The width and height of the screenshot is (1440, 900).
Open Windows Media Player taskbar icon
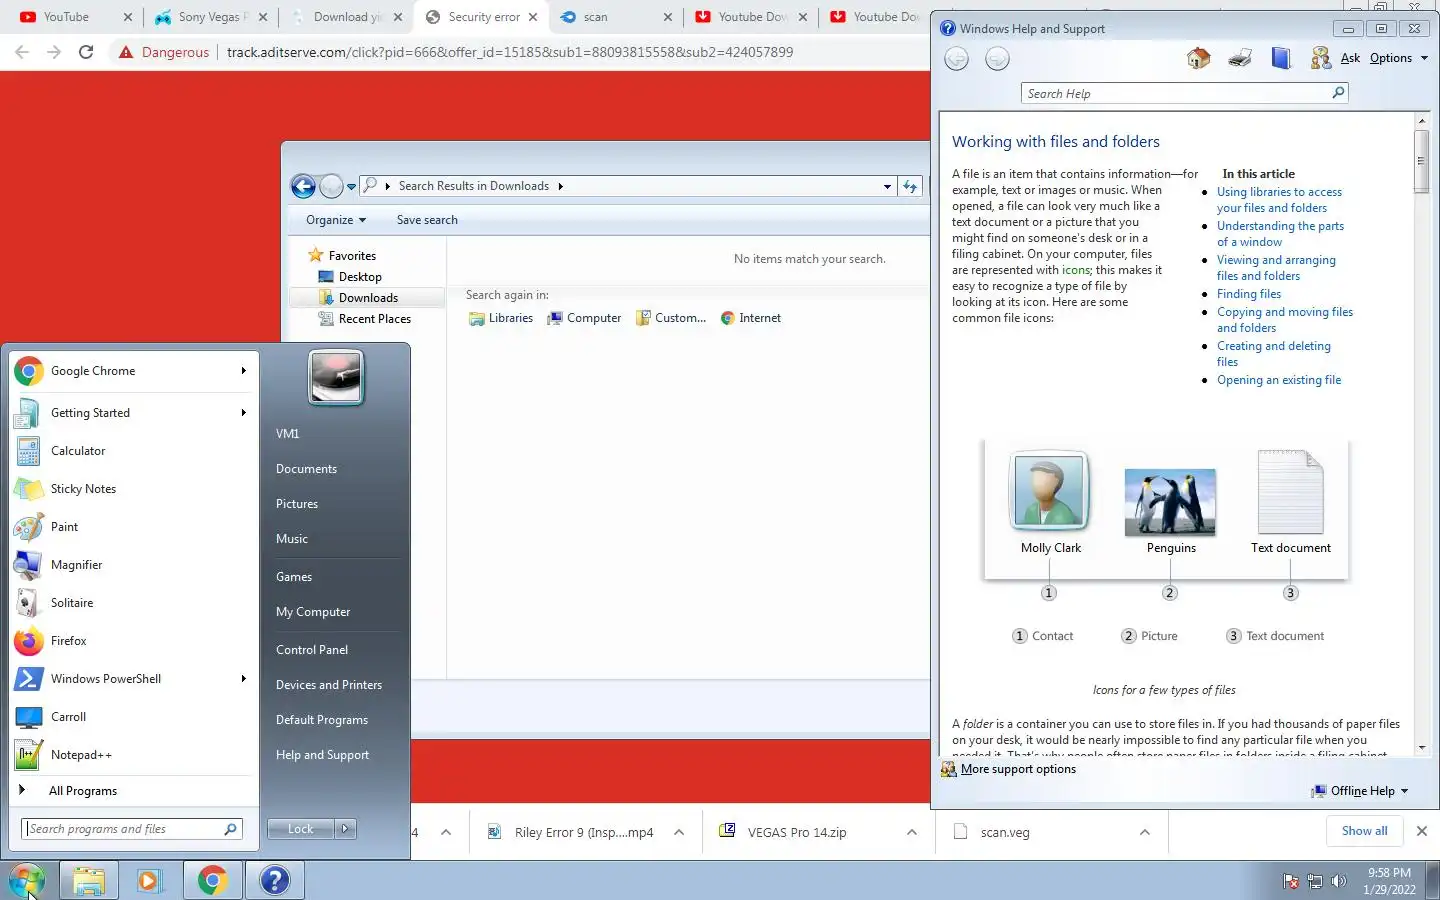pos(150,880)
